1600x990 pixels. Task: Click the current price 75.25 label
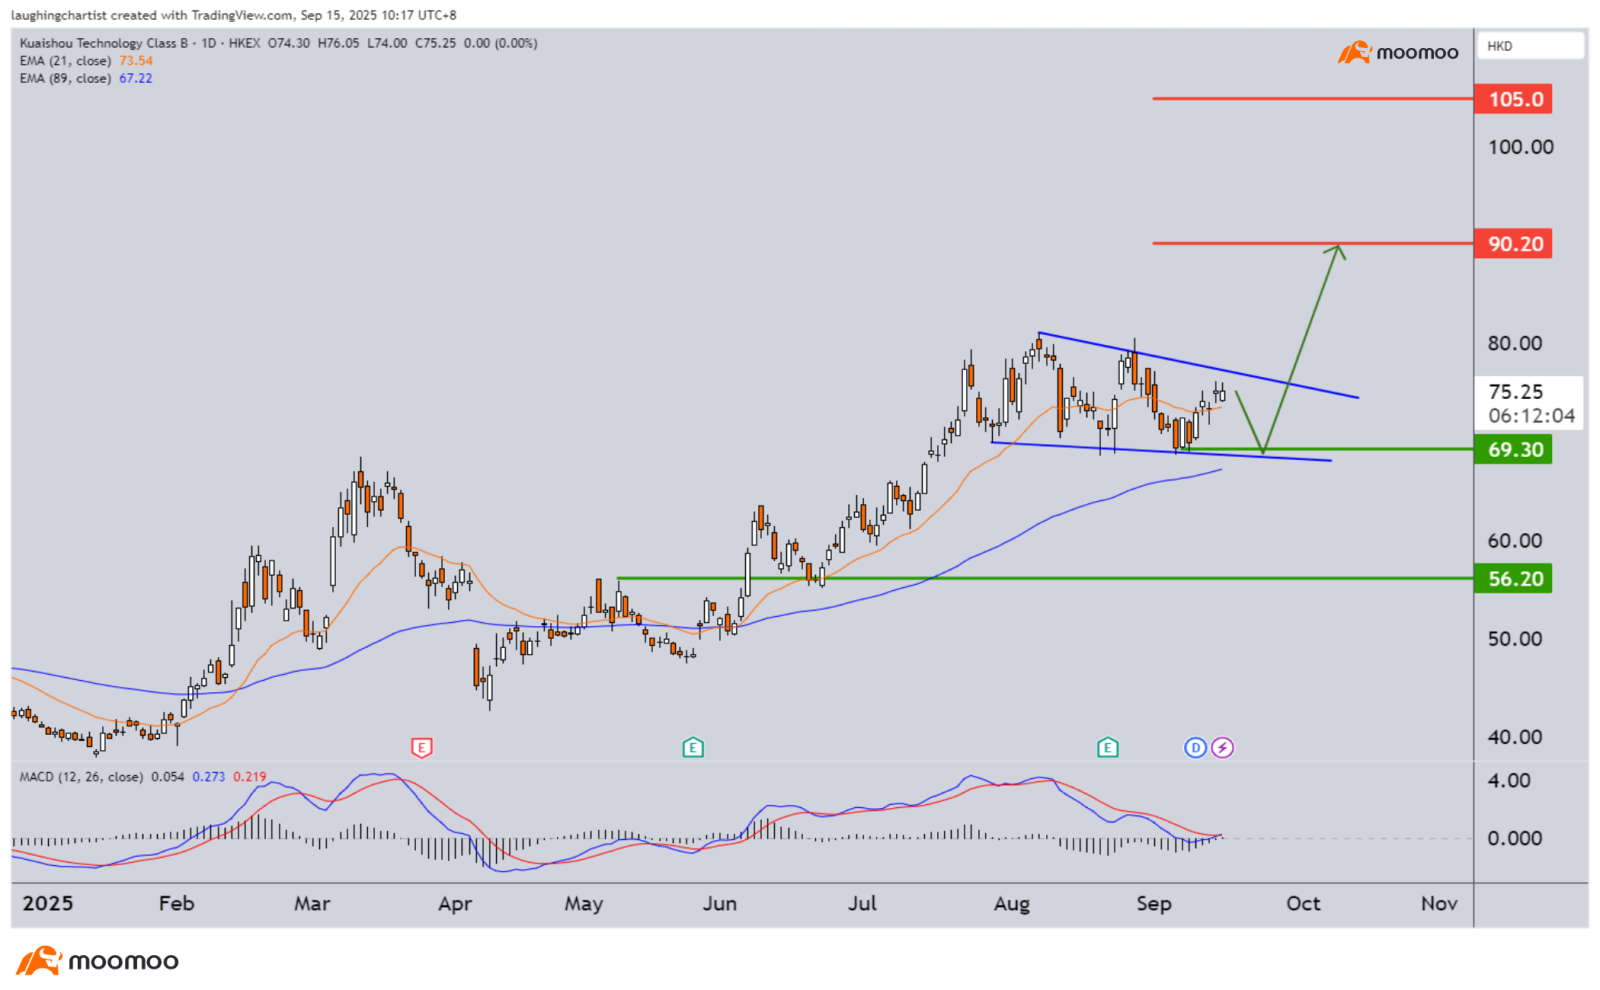coord(1516,392)
